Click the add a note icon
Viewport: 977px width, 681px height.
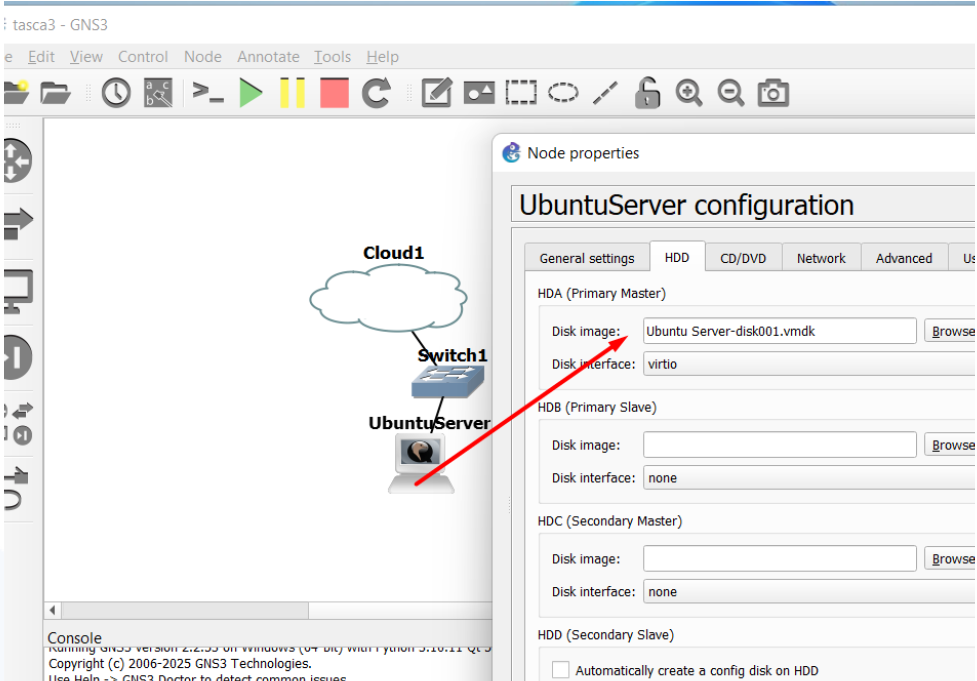436,93
